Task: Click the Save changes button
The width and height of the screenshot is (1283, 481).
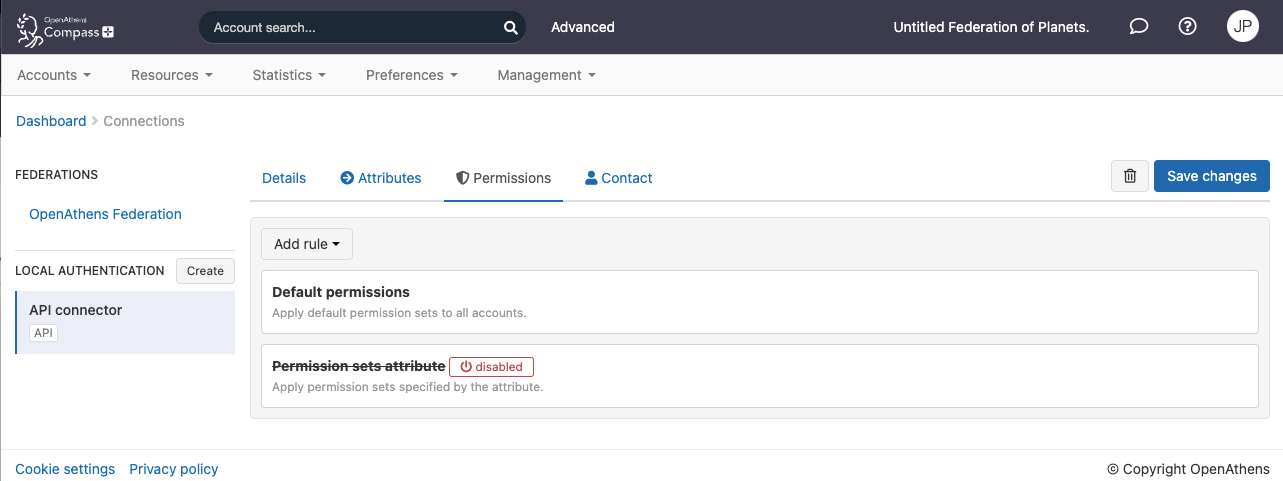Action: pyautogui.click(x=1211, y=176)
